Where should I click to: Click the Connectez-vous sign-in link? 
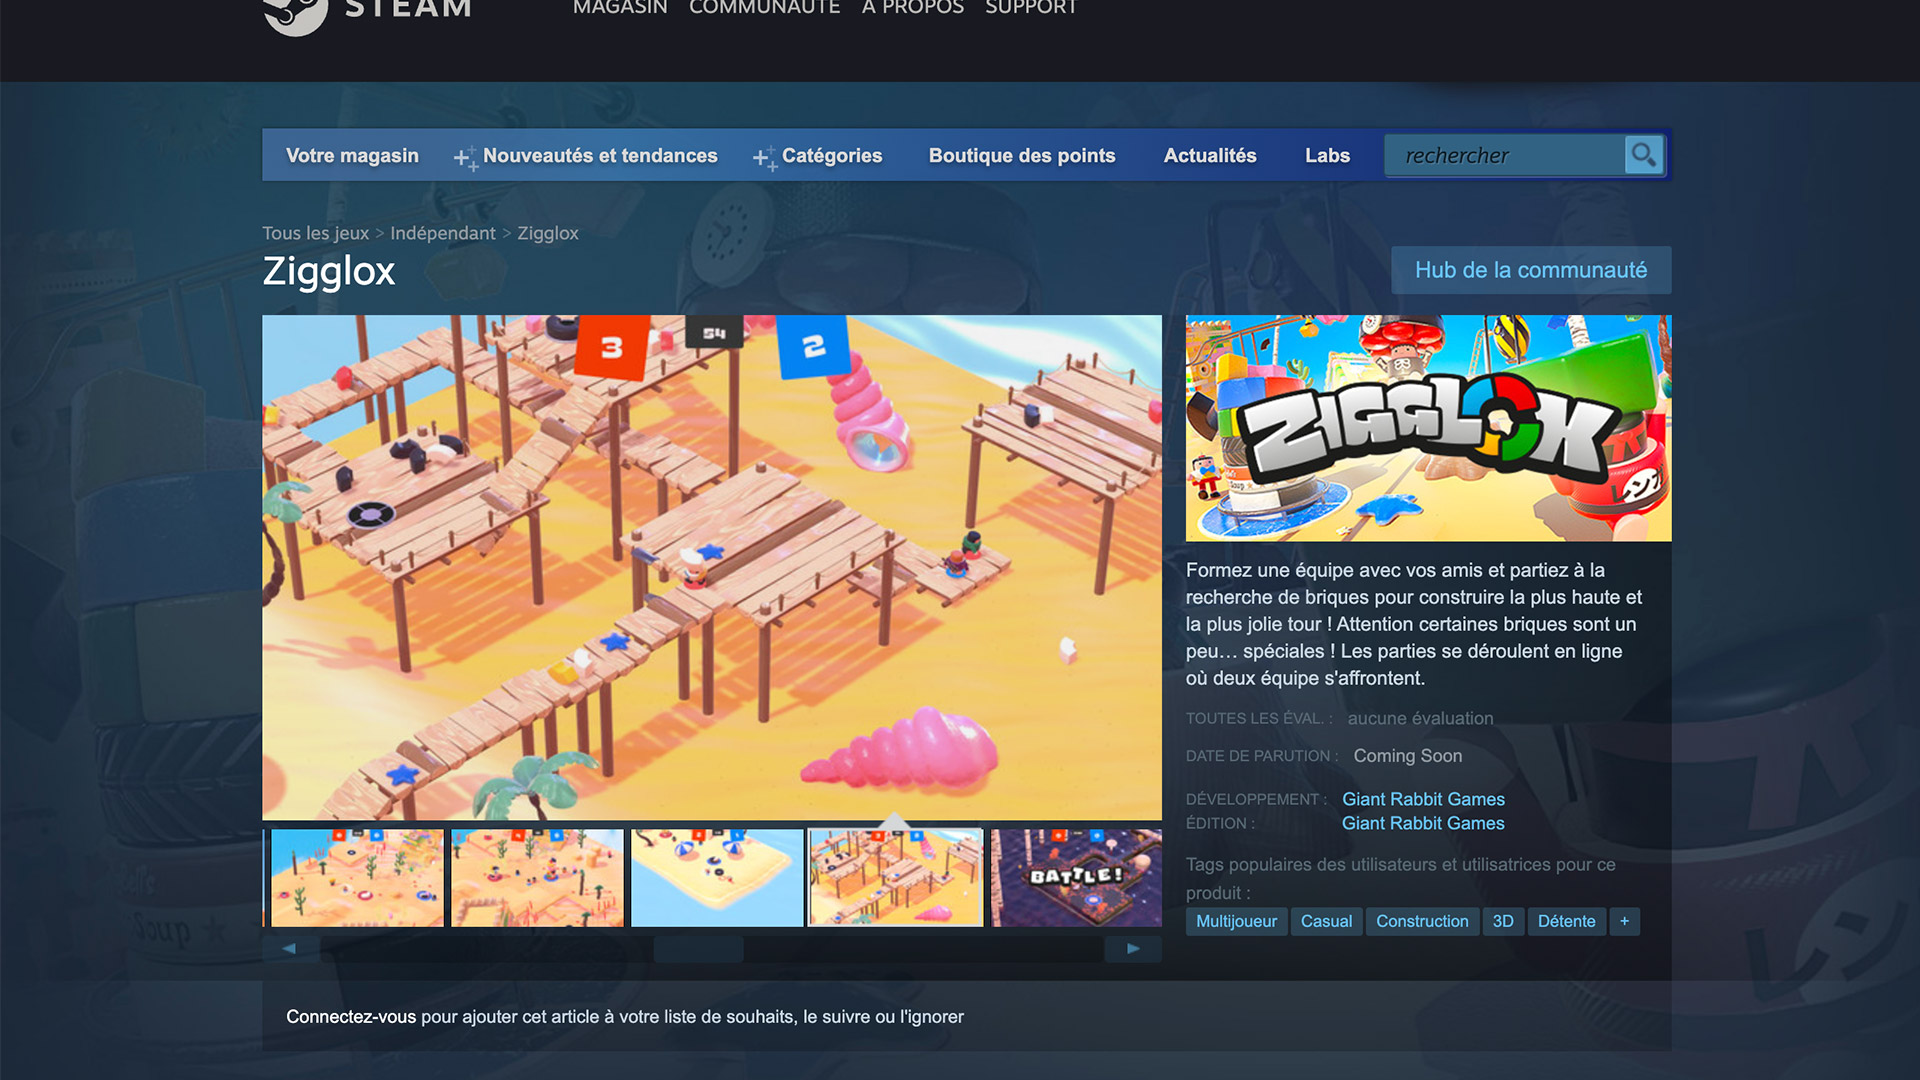(x=351, y=1017)
